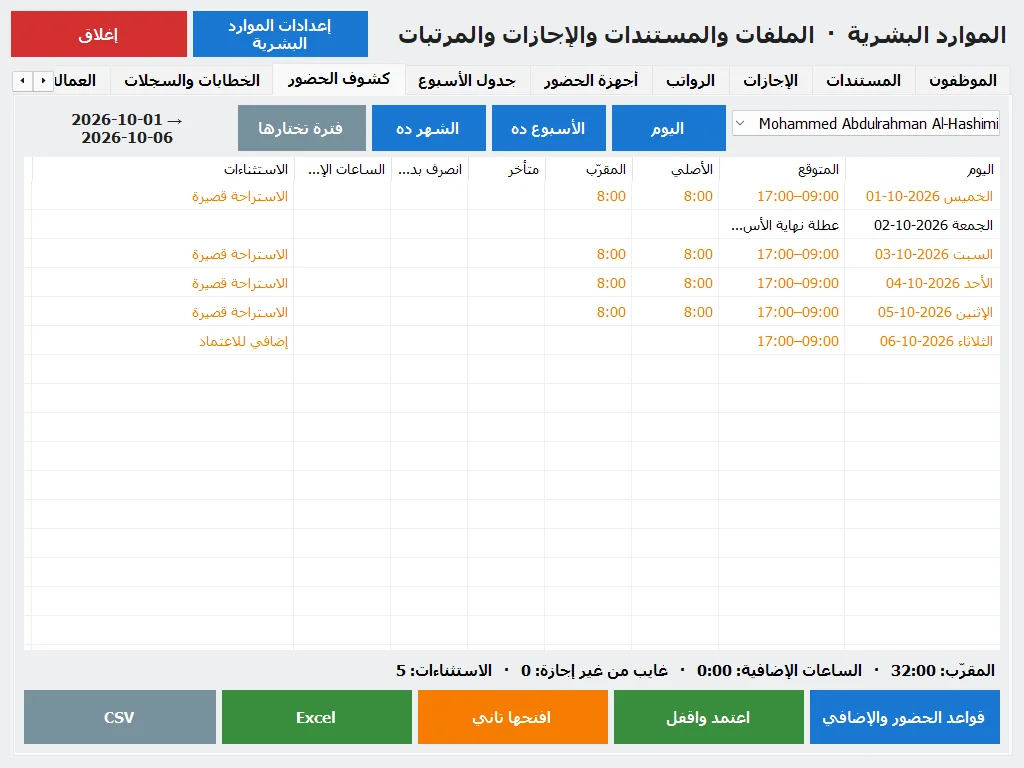This screenshot has width=1024, height=768.
Task: Select the row الأحد 04-10-2026
Action: point(512,283)
